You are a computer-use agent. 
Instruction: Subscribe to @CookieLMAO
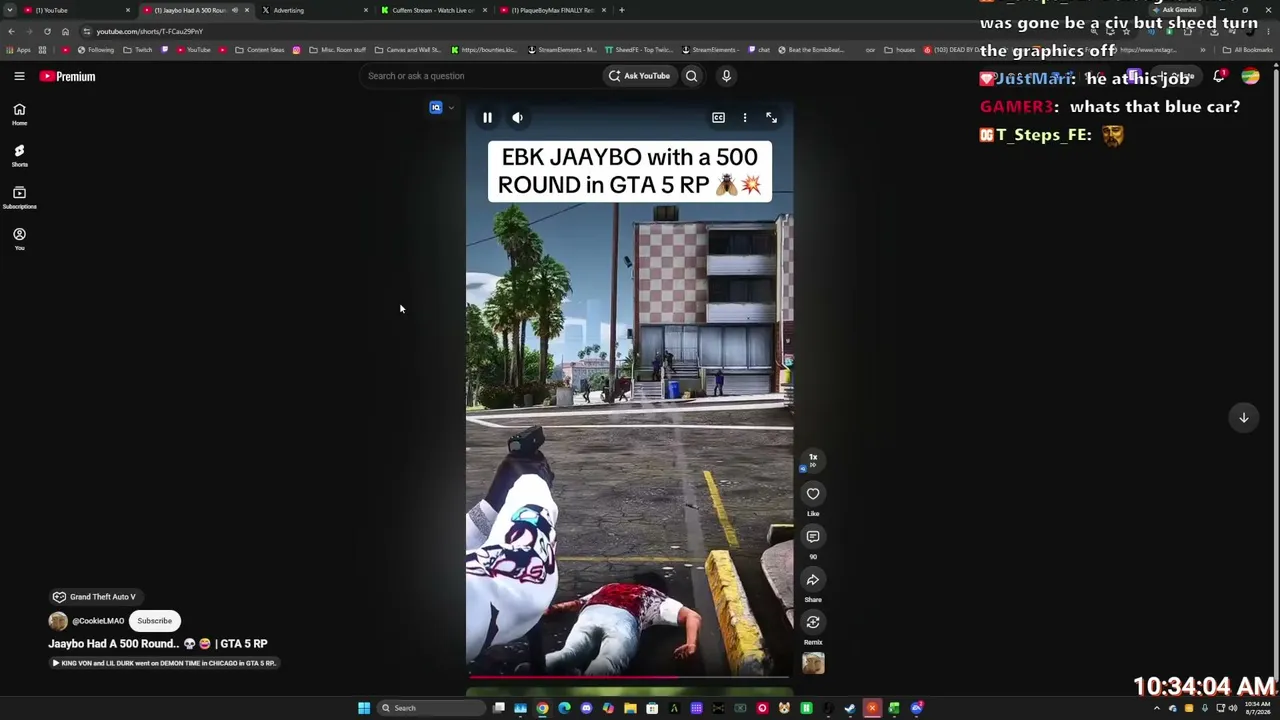(154, 621)
